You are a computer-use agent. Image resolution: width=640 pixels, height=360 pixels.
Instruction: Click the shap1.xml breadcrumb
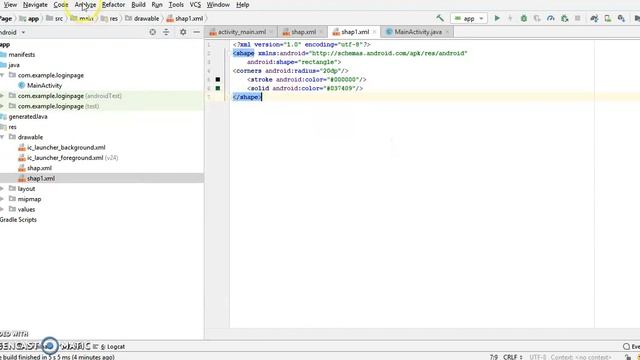[x=185, y=18]
